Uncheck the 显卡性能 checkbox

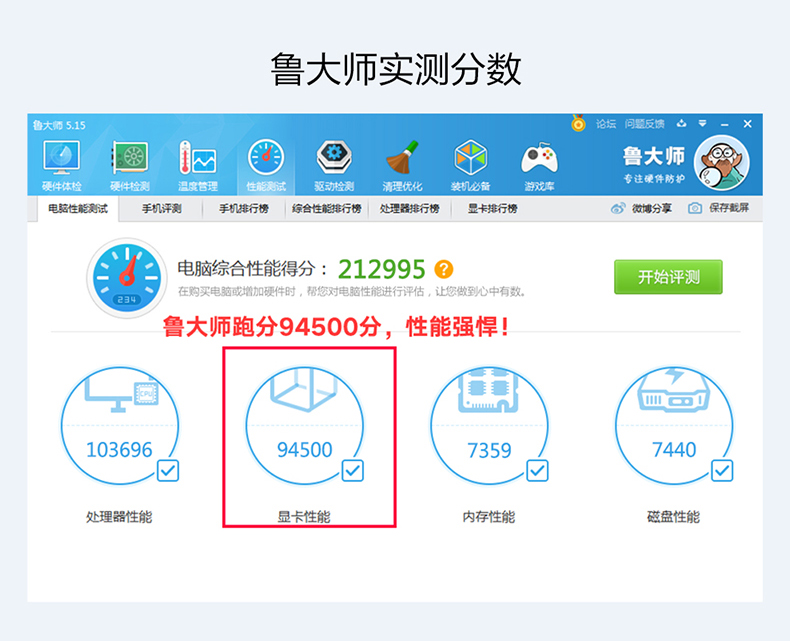coord(353,471)
